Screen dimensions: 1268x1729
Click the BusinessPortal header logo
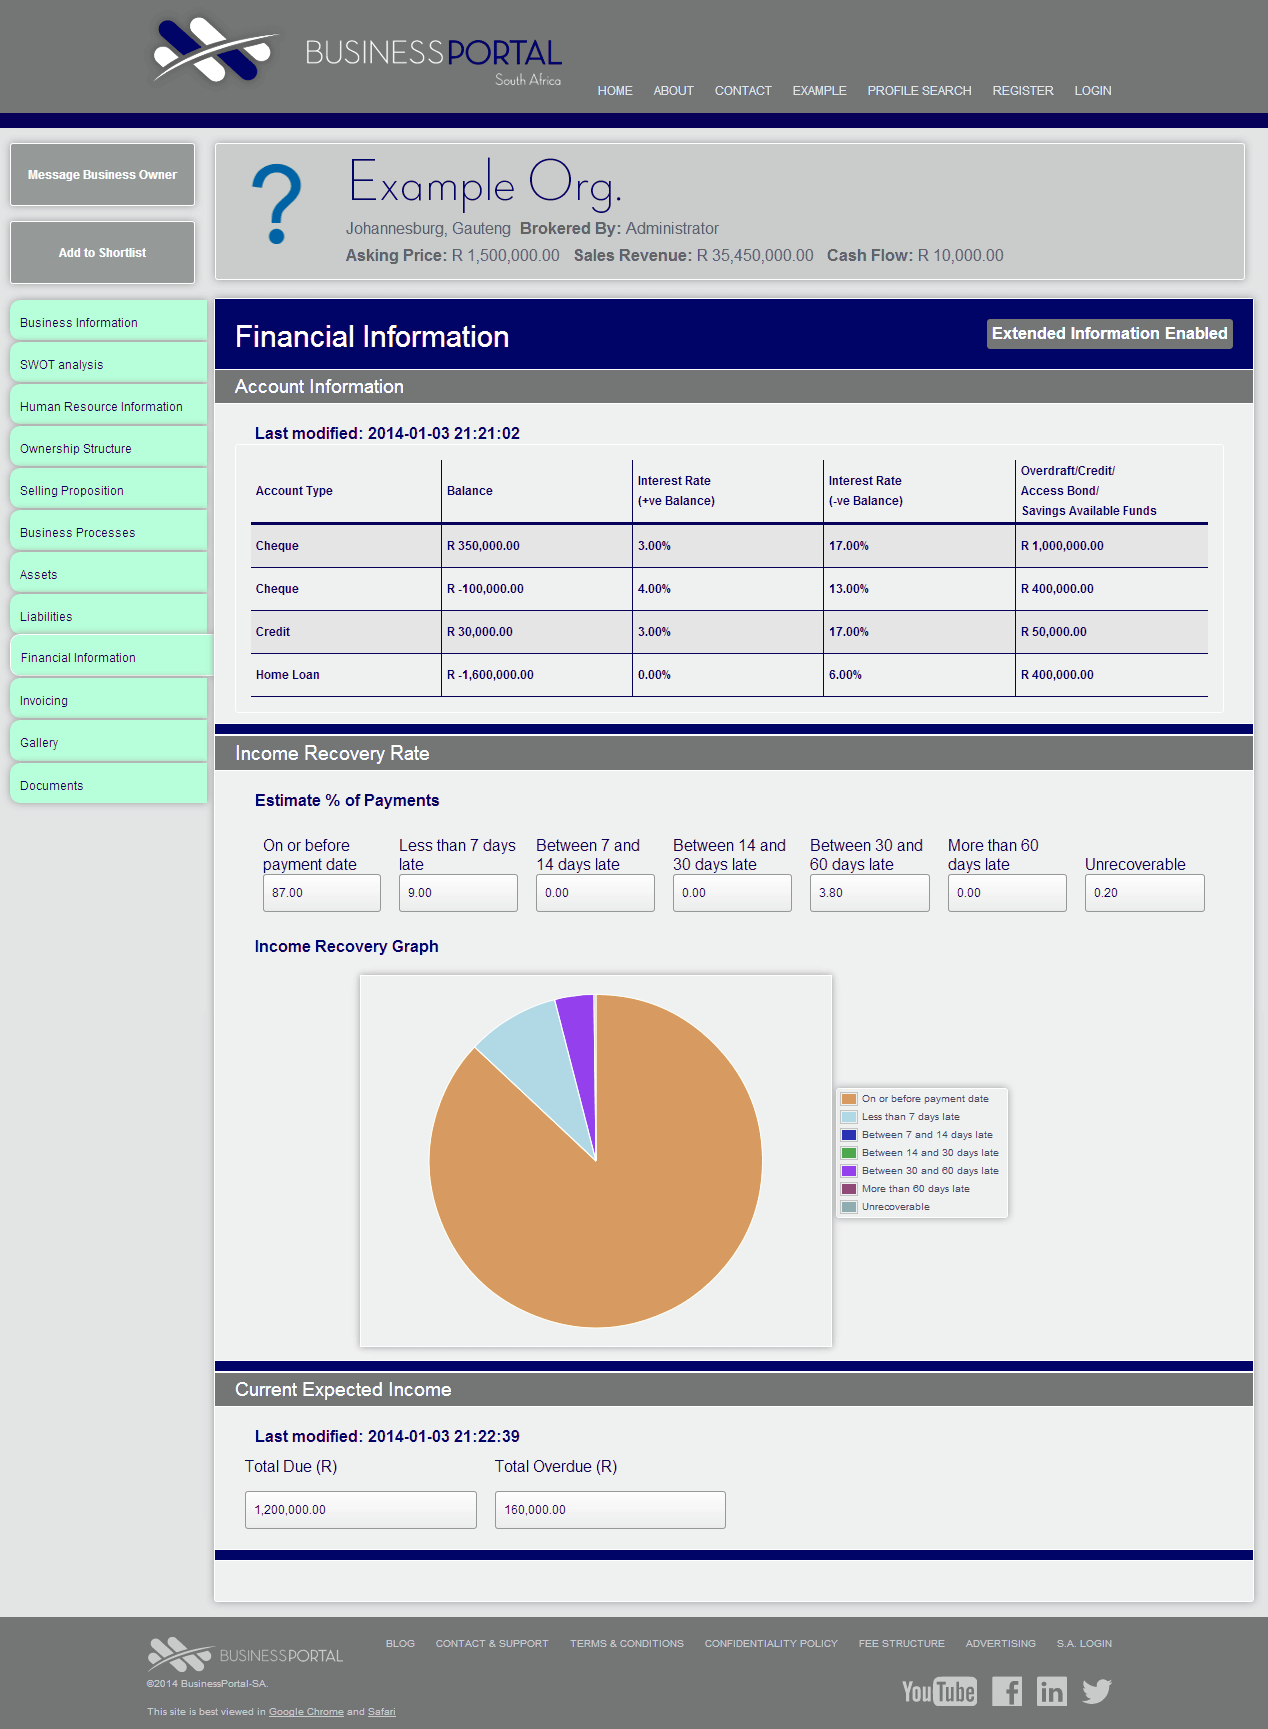point(358,52)
